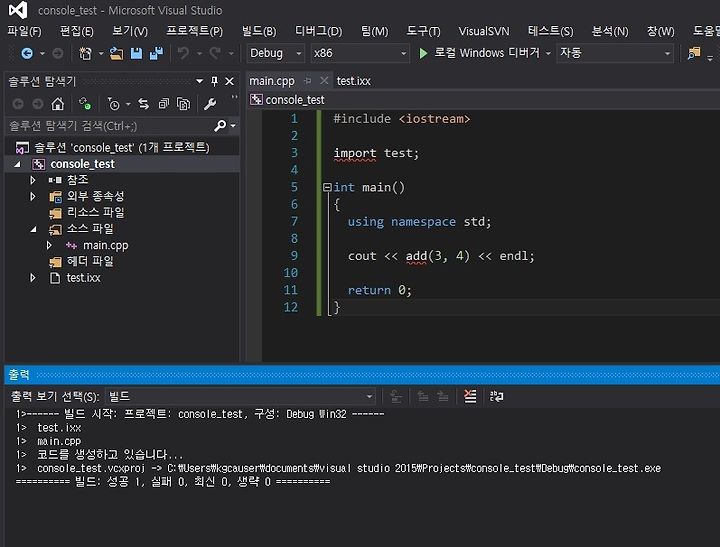Click the Navigate Backward toolbar arrow

tap(27, 53)
